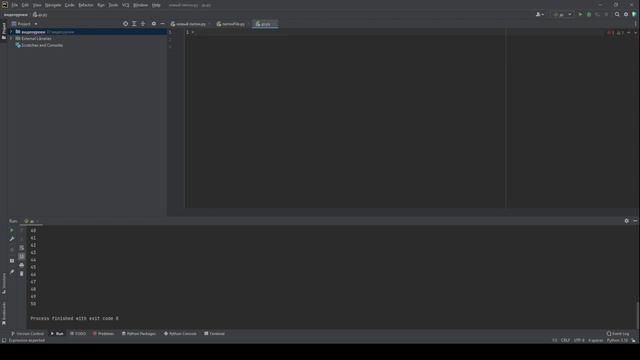The image size is (640, 360).
Task: Open IDE settings via the gear icon at top right
Action: point(626,14)
